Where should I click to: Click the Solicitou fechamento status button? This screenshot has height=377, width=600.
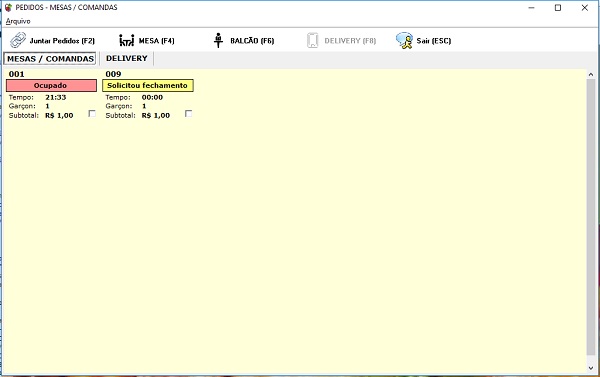148,85
